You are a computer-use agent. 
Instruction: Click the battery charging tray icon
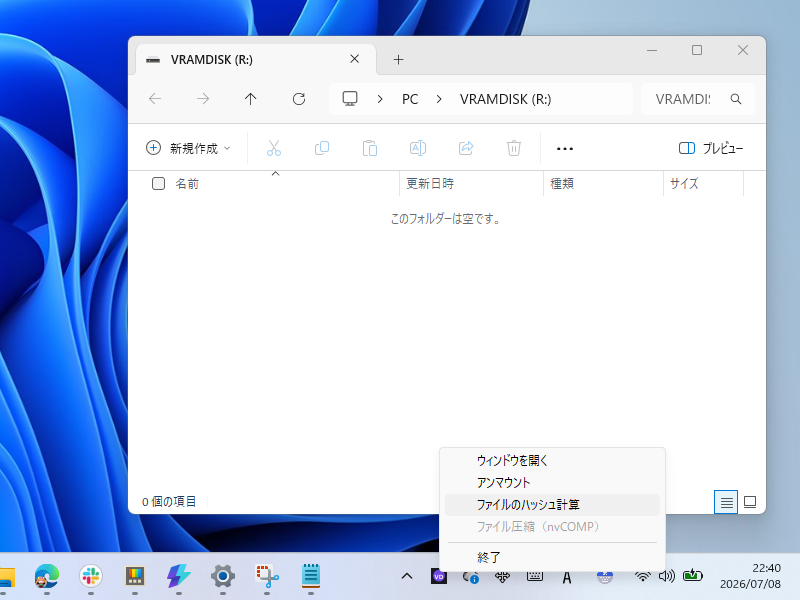(693, 576)
